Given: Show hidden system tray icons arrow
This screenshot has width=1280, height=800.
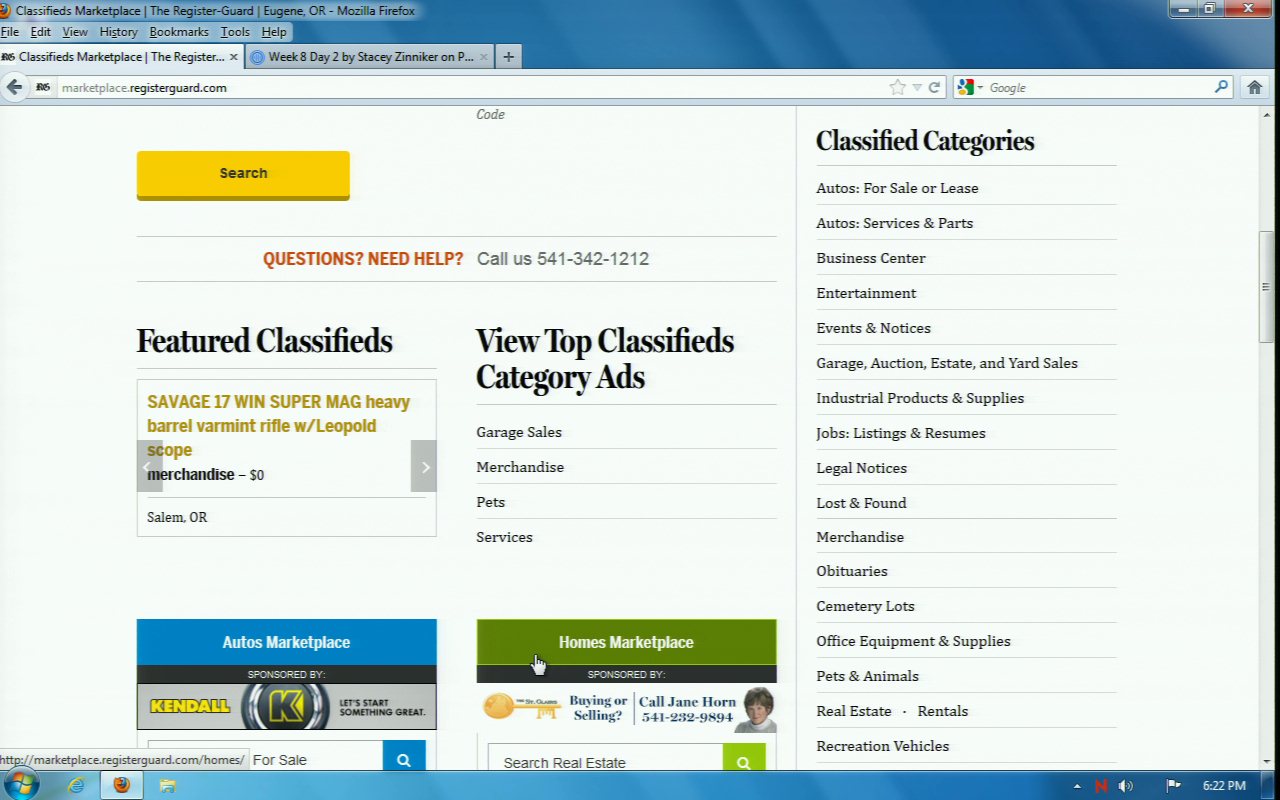Looking at the screenshot, I should (x=1076, y=786).
